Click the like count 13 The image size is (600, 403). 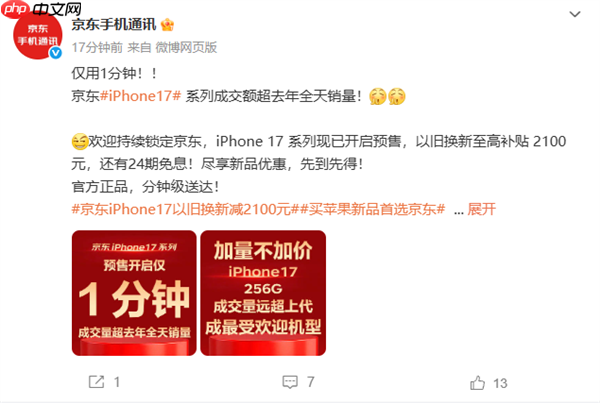point(500,383)
